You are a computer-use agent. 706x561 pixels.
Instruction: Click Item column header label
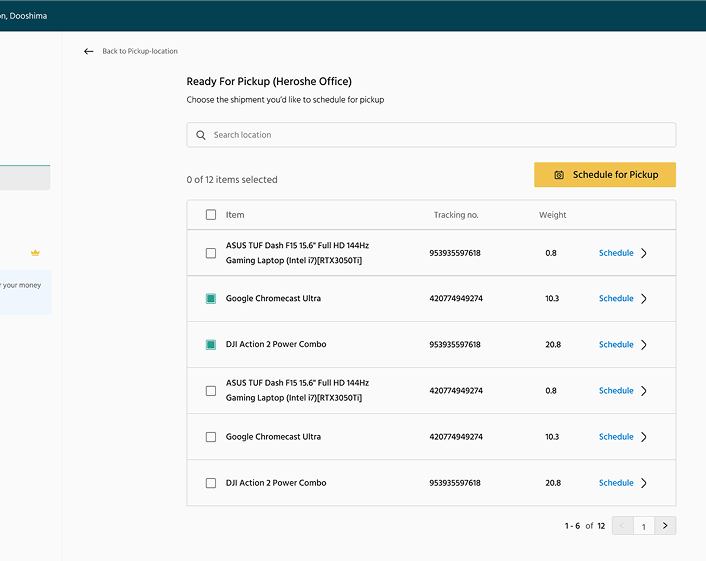pyautogui.click(x=235, y=215)
